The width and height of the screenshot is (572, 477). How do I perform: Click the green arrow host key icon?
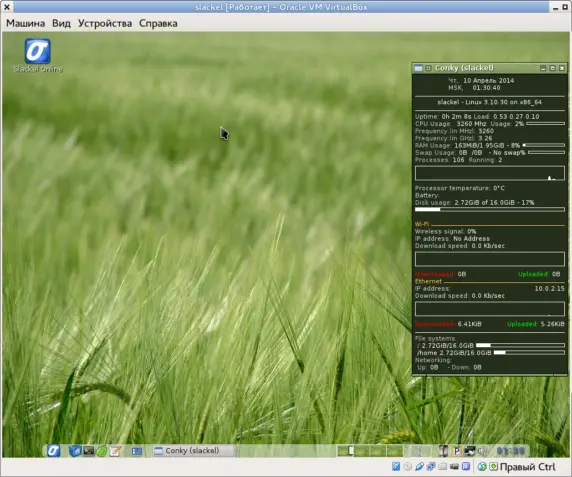point(494,466)
